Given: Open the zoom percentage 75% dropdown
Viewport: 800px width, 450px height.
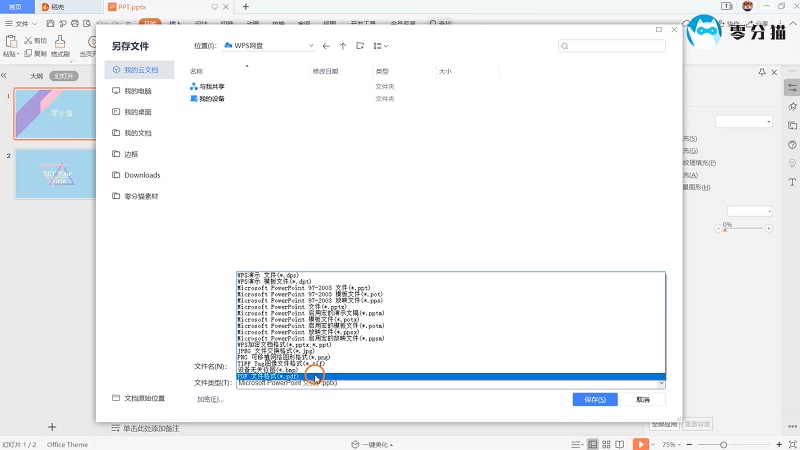Looking at the screenshot, I should [669, 444].
